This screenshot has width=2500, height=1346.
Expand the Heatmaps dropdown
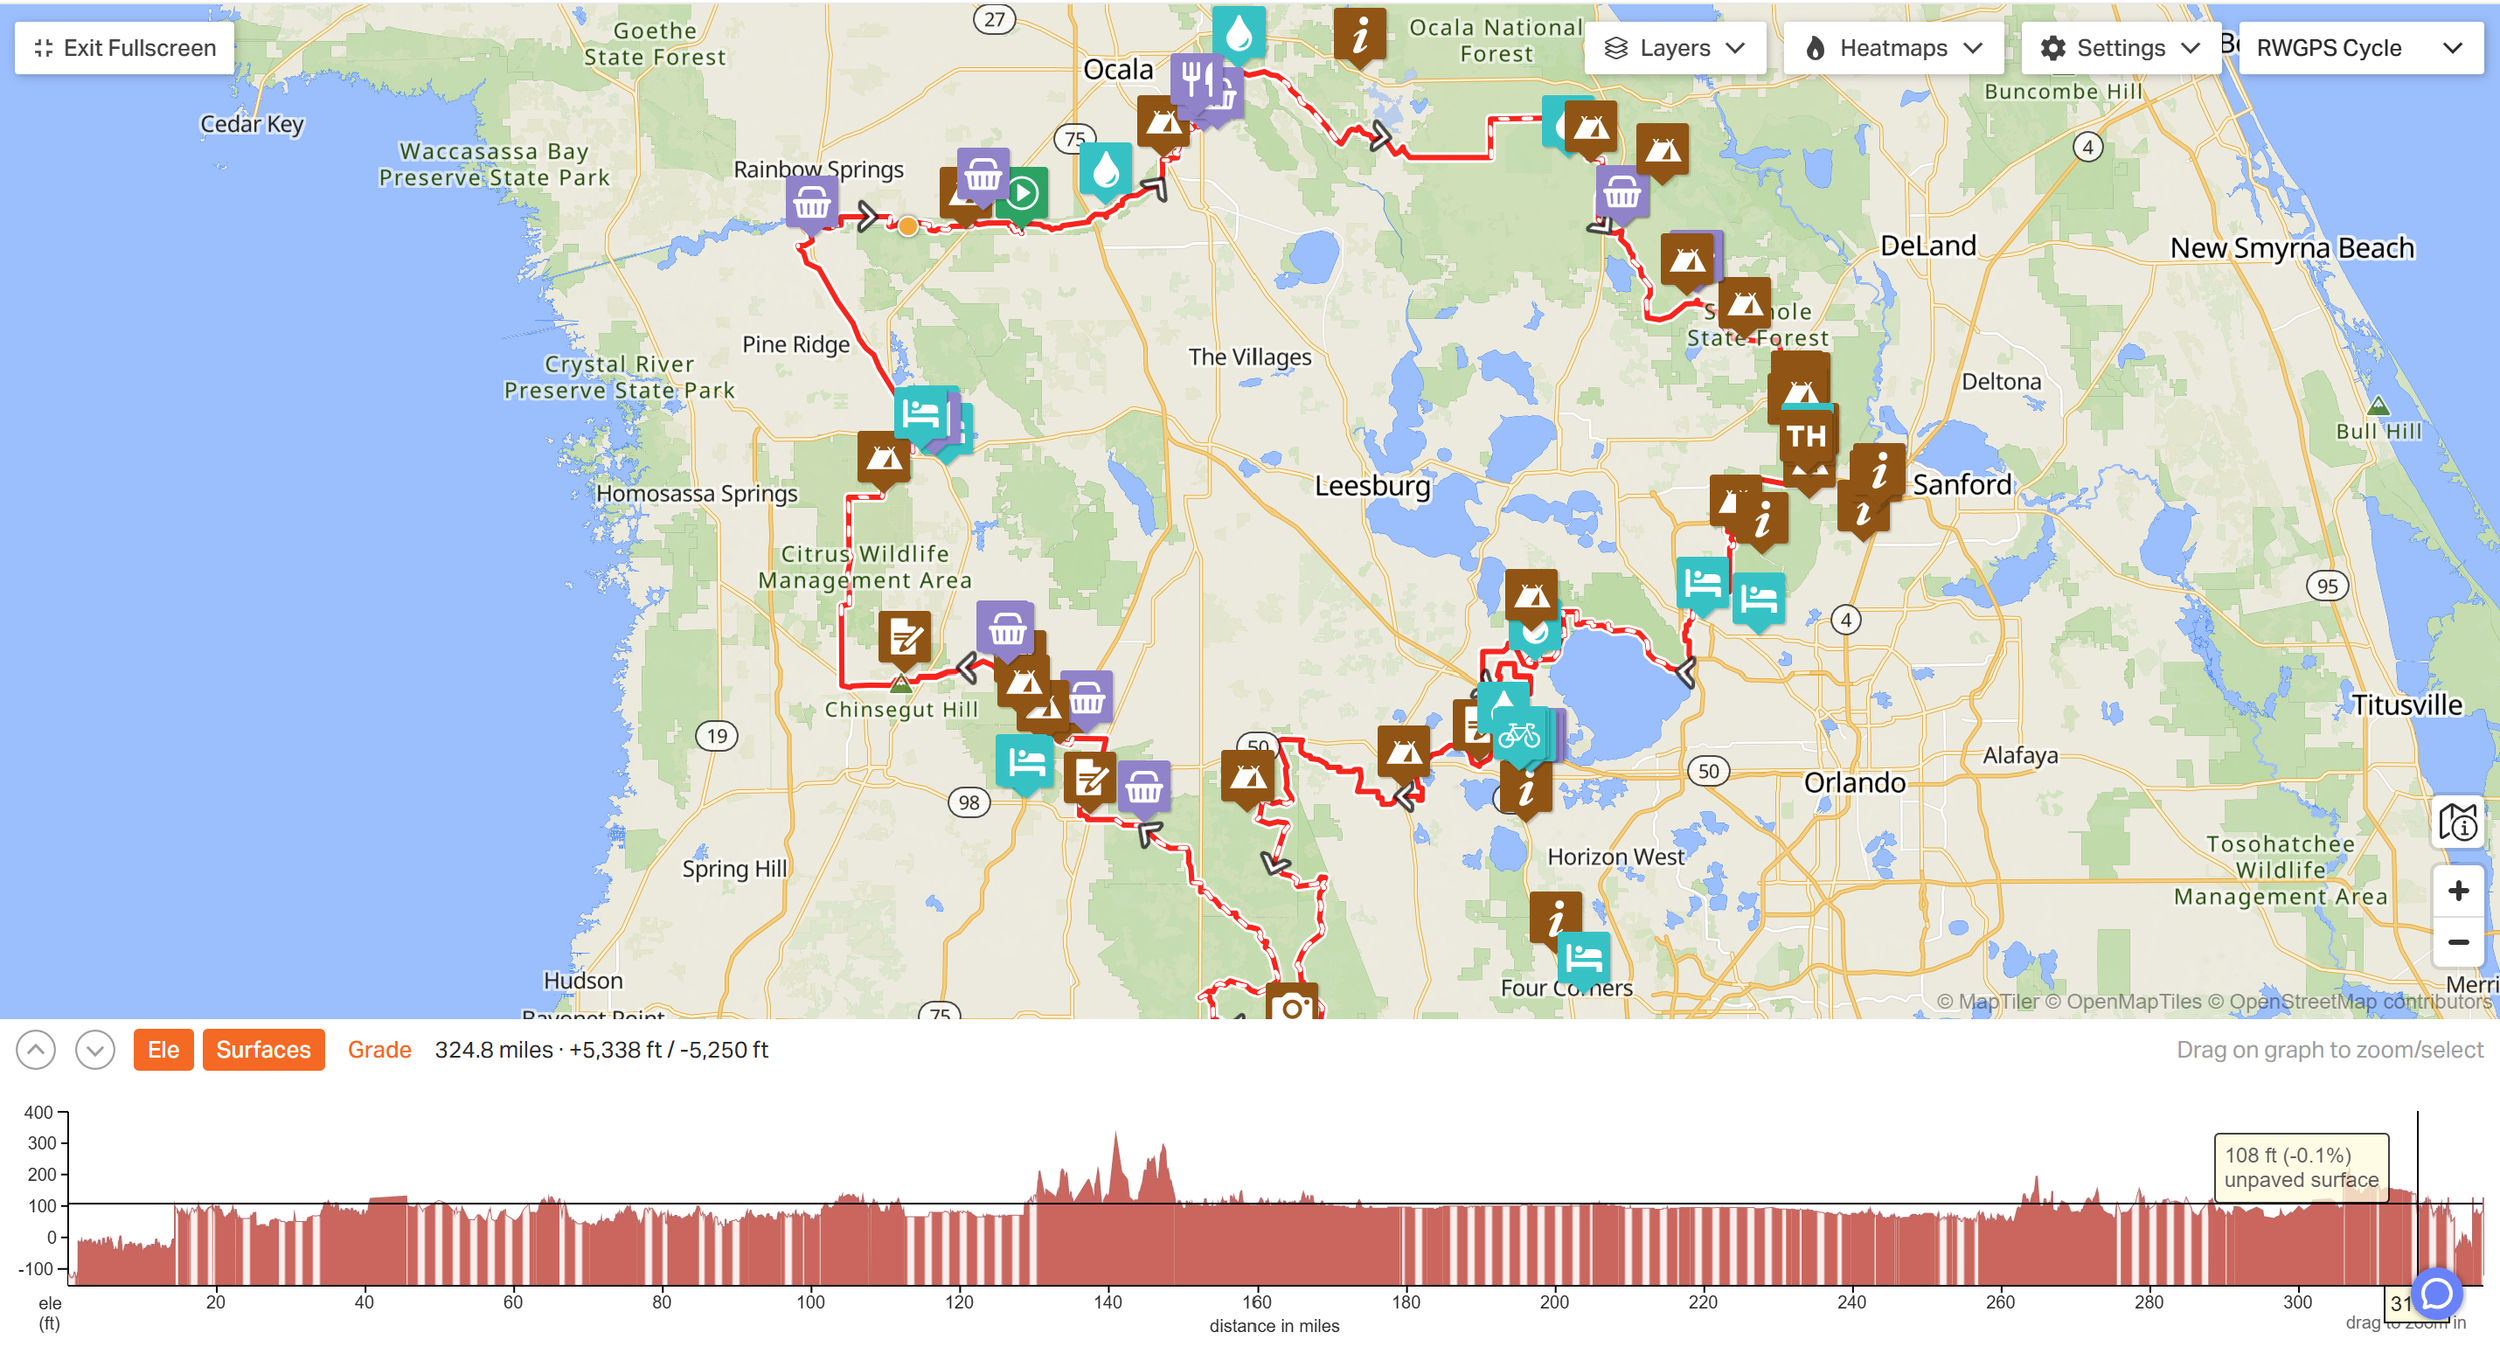click(1892, 48)
